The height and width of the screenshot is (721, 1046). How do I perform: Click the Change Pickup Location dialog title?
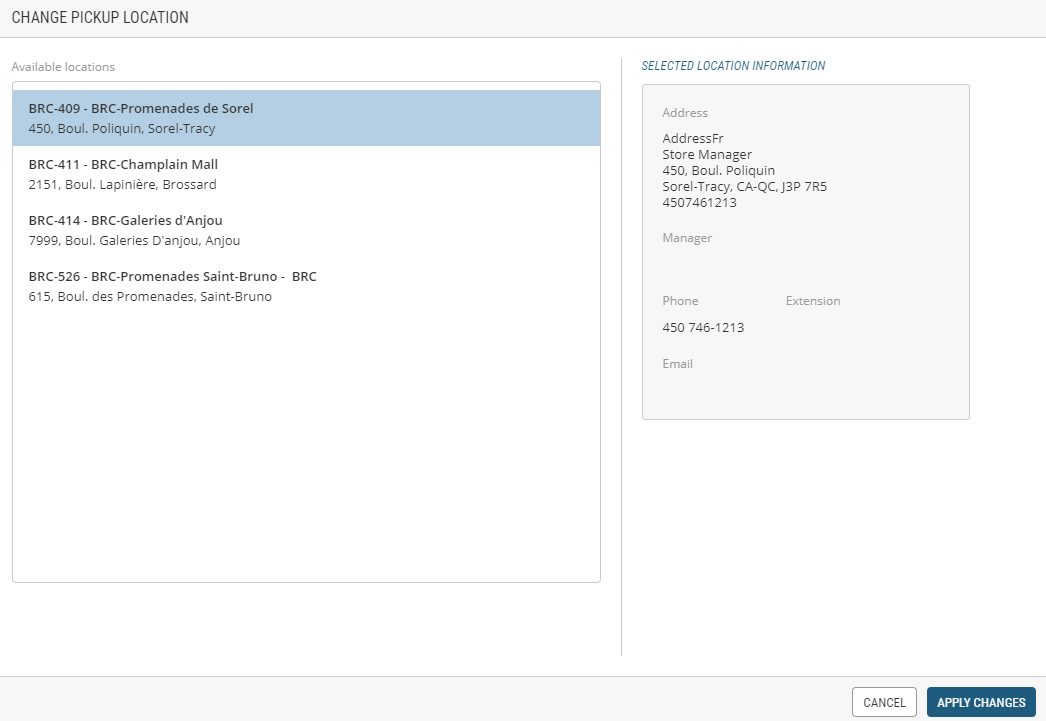tap(100, 18)
